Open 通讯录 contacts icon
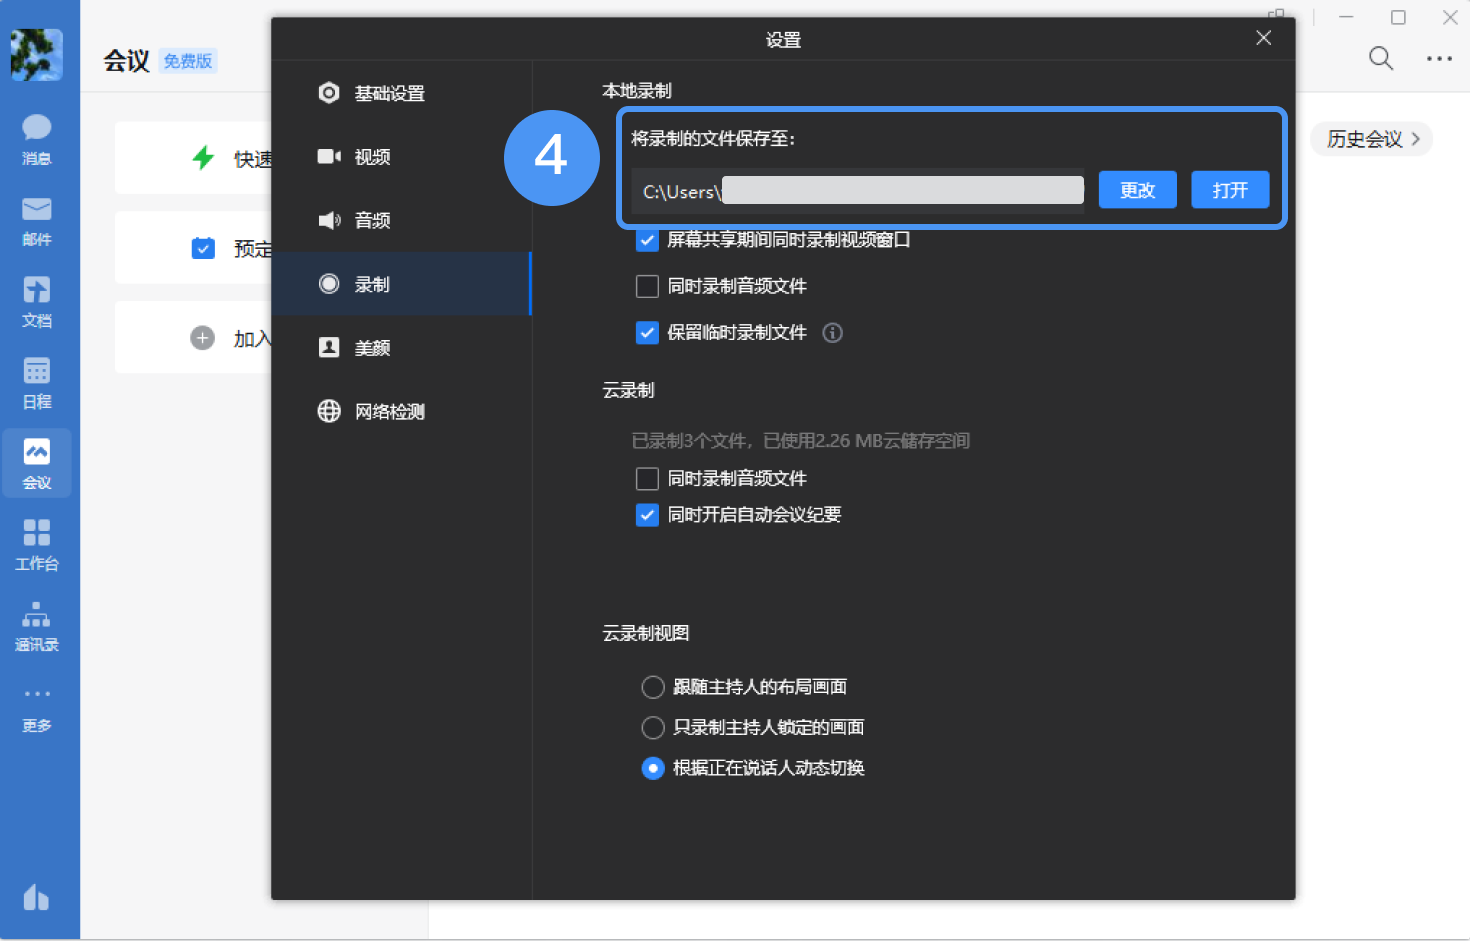The image size is (1470, 941). (x=37, y=624)
